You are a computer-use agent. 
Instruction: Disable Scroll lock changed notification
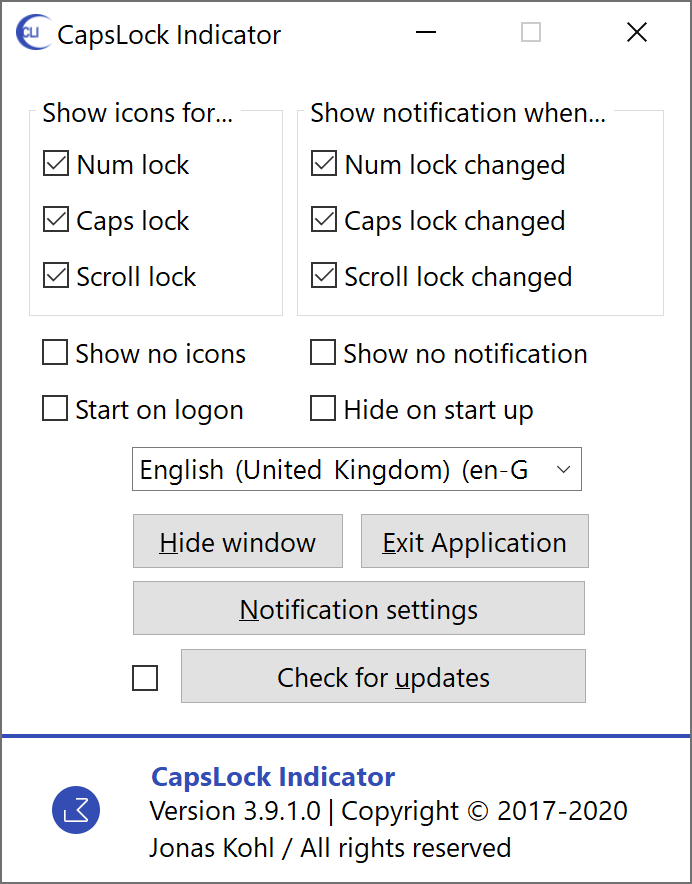324,276
